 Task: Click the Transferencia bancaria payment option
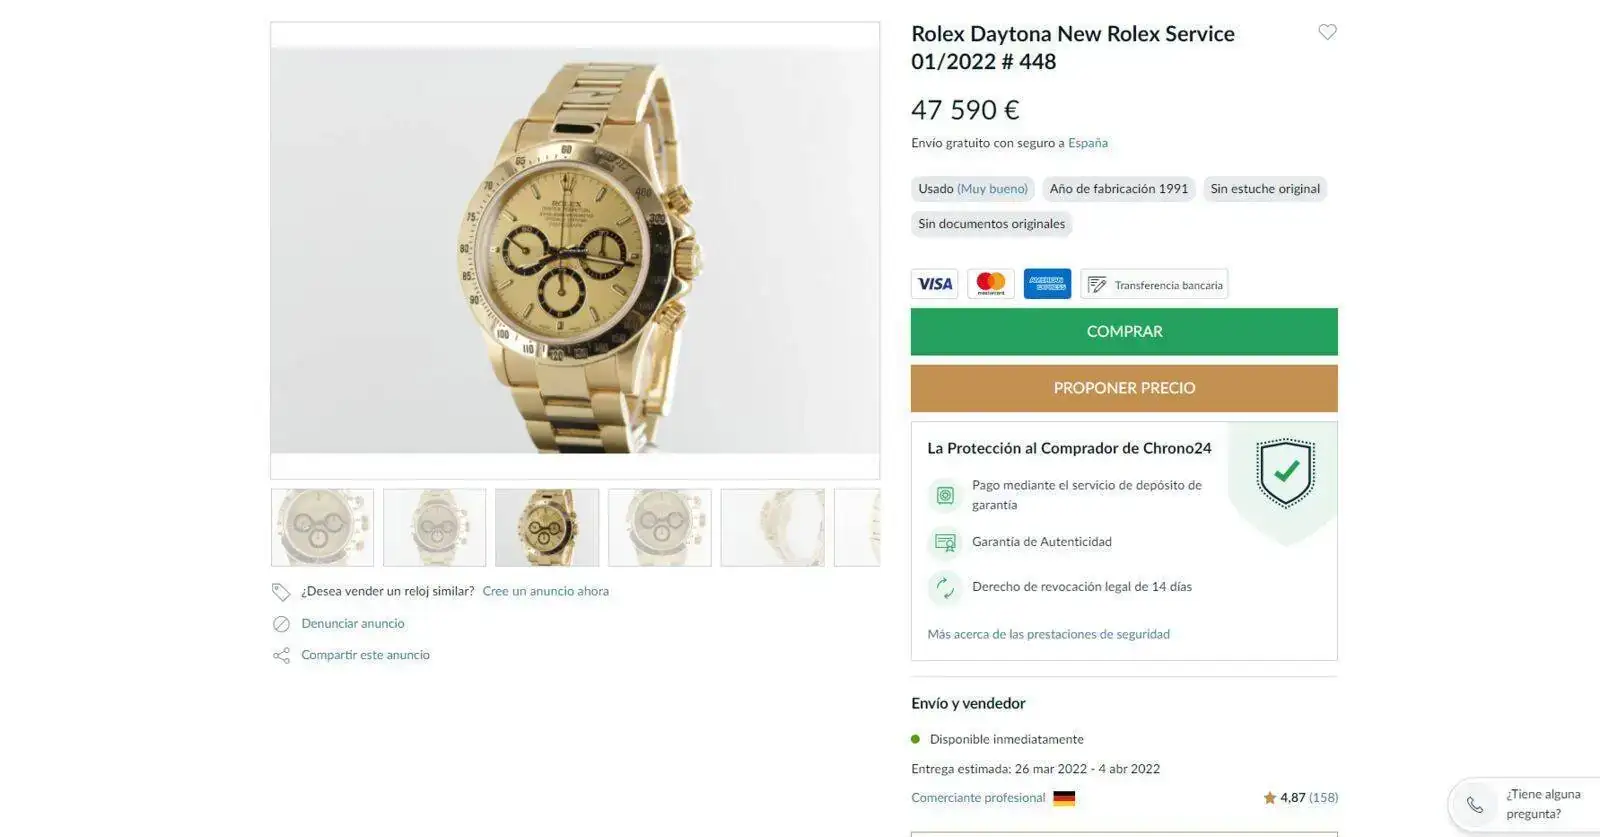click(1154, 284)
